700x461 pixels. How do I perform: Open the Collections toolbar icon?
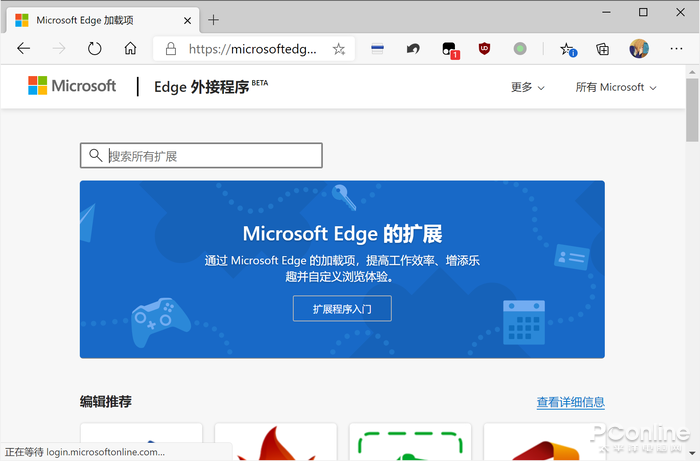(602, 49)
